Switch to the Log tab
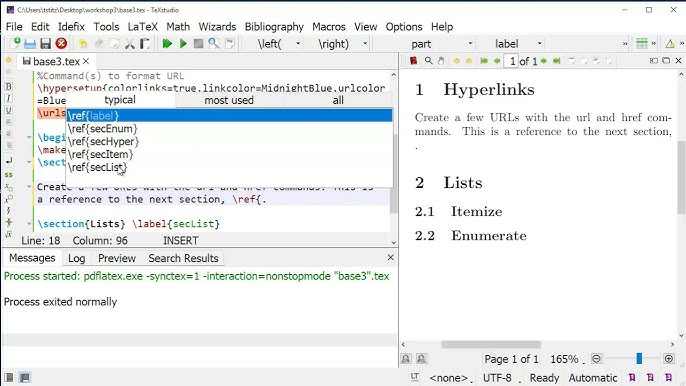Screen dimensions: 686x386 coord(77,258)
